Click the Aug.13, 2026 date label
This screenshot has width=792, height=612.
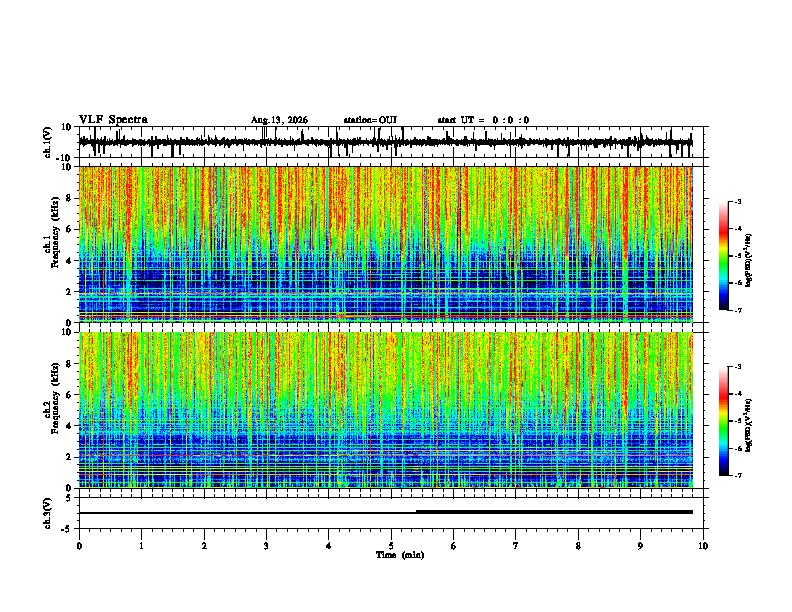279,120
